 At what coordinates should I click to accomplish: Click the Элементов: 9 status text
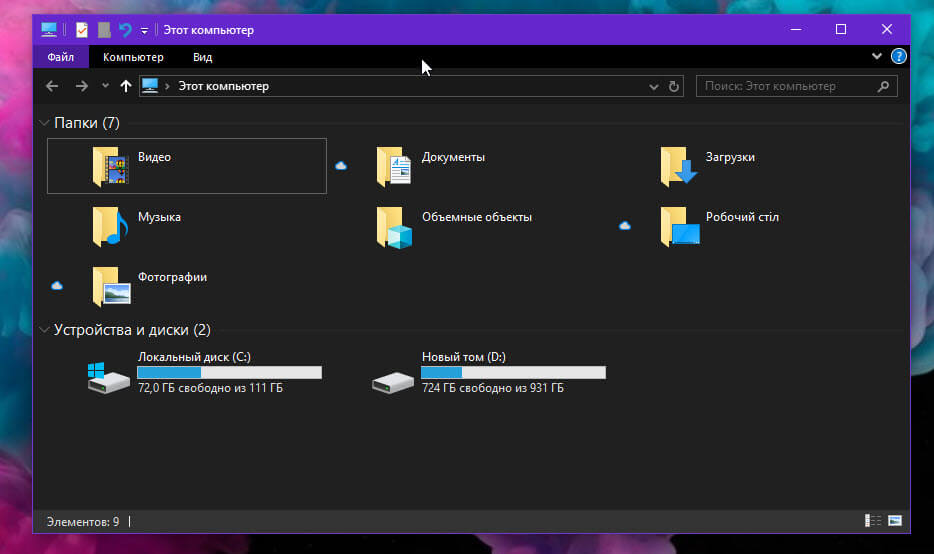point(83,522)
